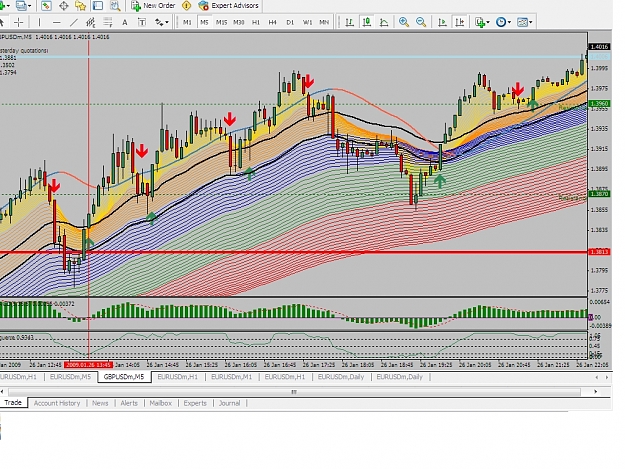Click the New Order button
Image resolution: width=625 pixels, height=469 pixels.
[153, 6]
